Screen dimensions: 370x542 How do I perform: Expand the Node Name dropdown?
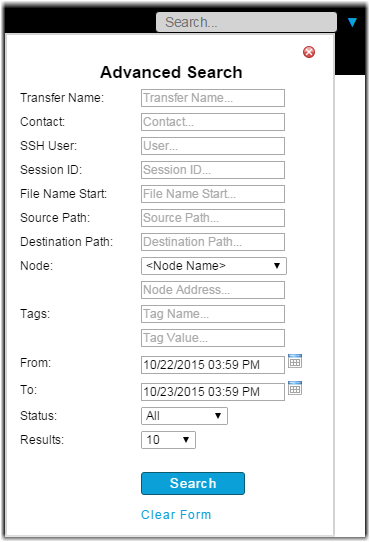click(x=214, y=266)
